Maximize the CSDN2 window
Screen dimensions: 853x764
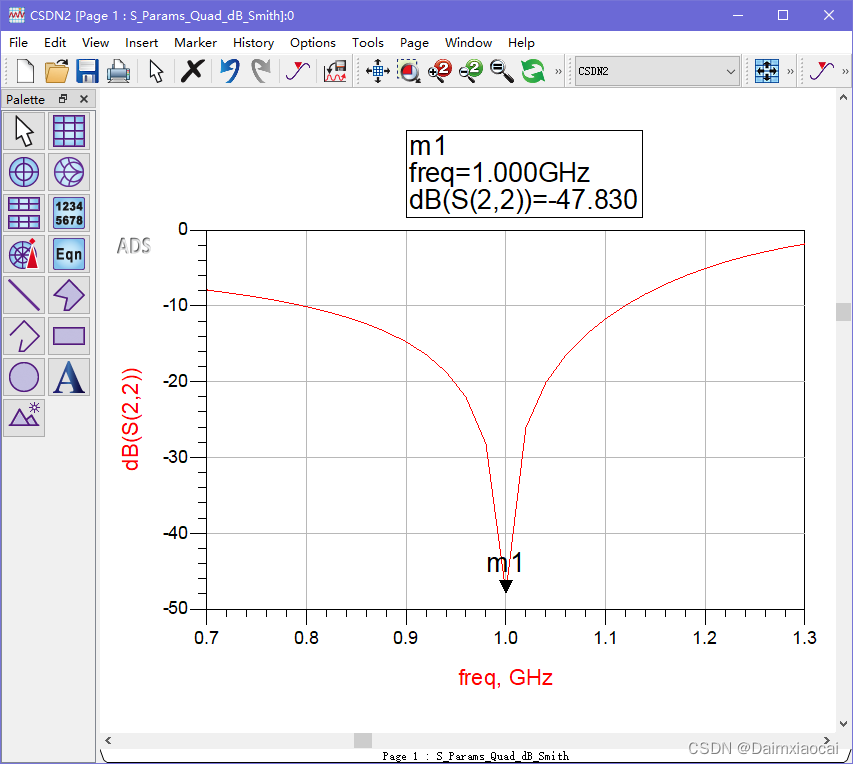point(783,15)
